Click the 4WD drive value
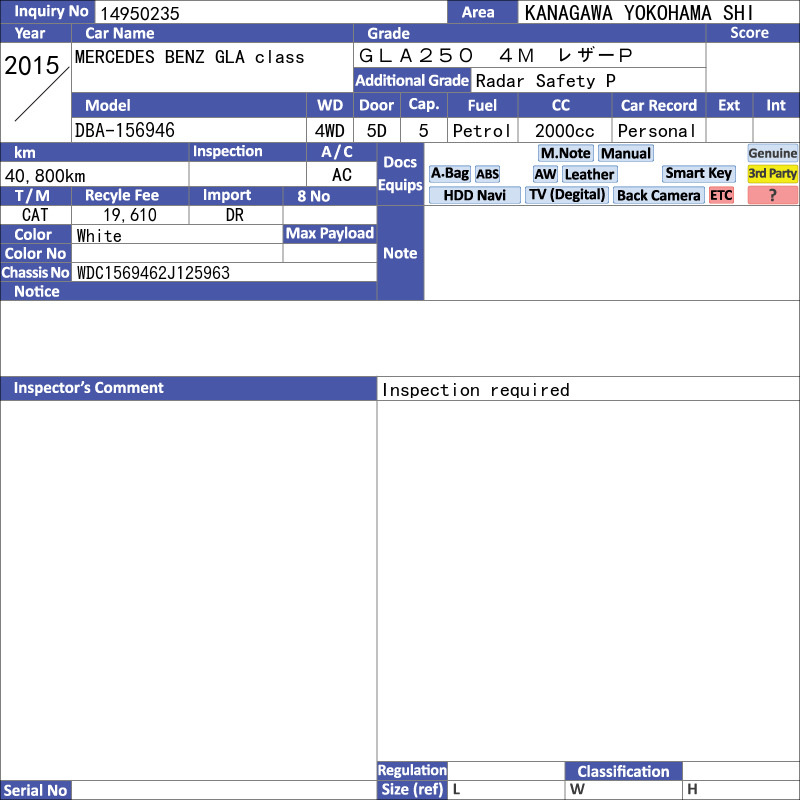Image resolution: width=800 pixels, height=800 pixels. coord(329,131)
